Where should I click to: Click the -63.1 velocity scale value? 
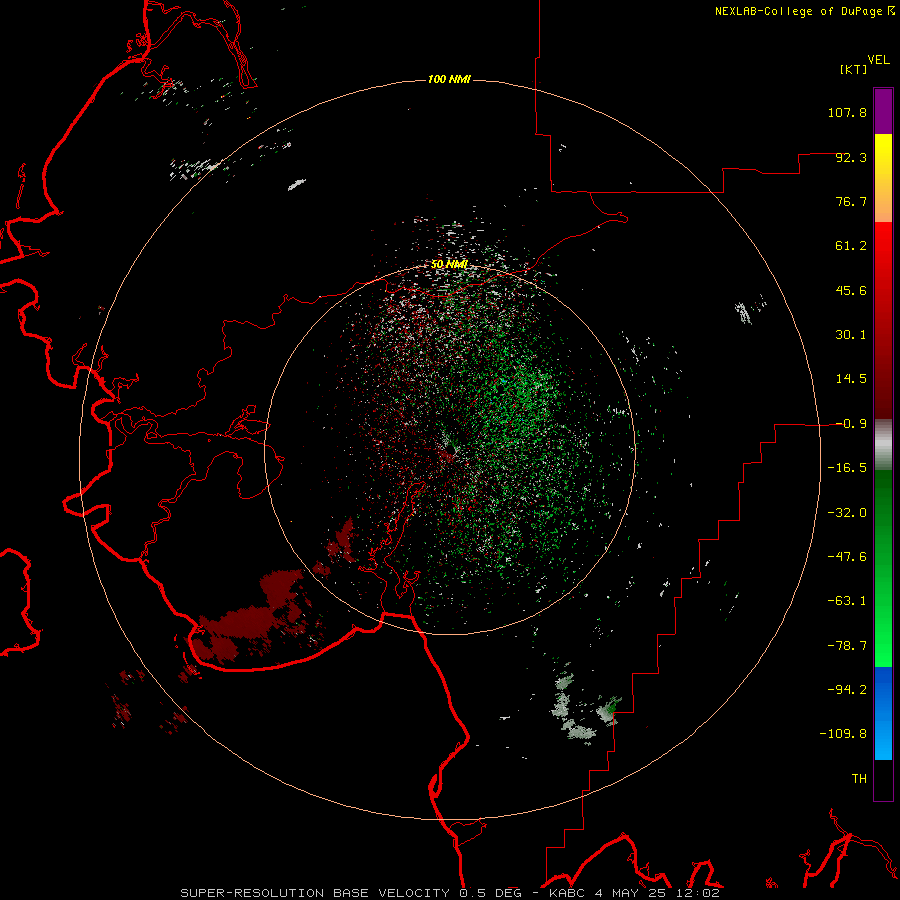point(847,601)
